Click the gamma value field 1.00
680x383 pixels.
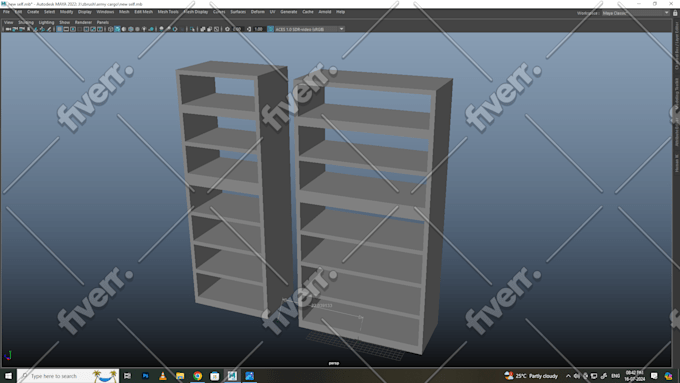[x=258, y=29]
